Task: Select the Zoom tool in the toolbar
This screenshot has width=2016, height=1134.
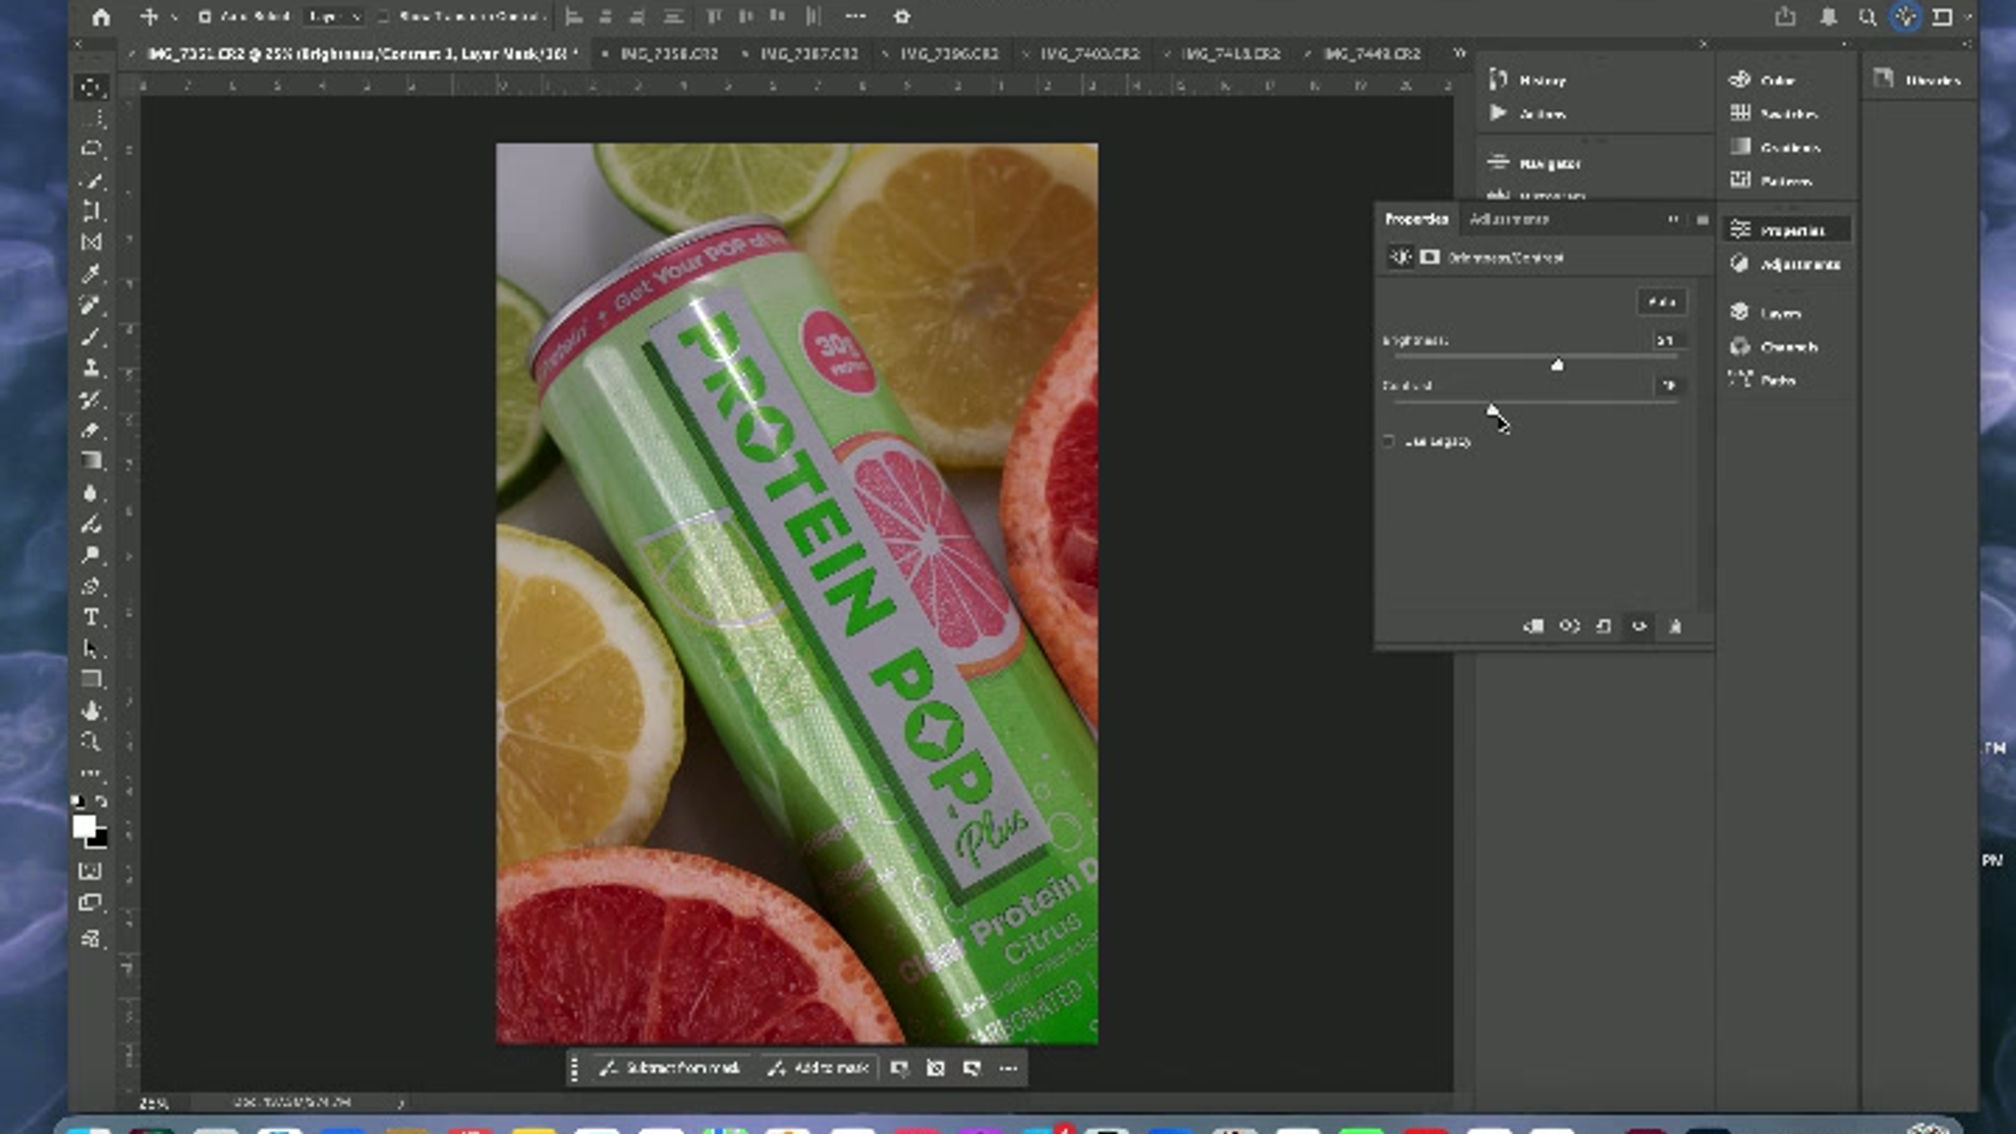Action: coord(91,742)
